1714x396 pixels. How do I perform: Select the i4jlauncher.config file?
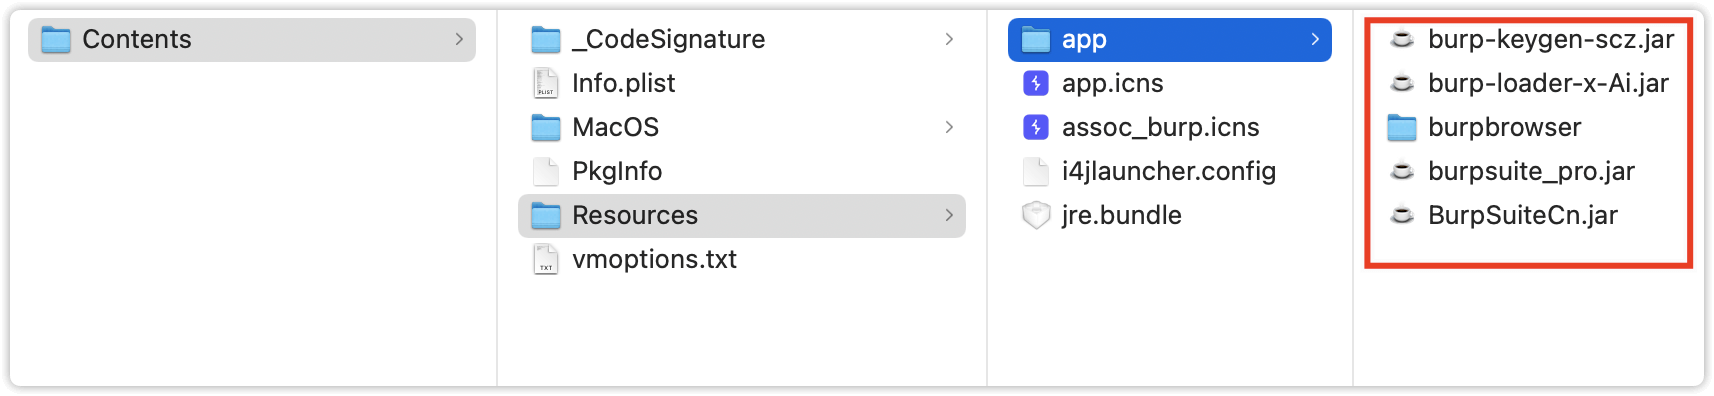tap(1170, 171)
